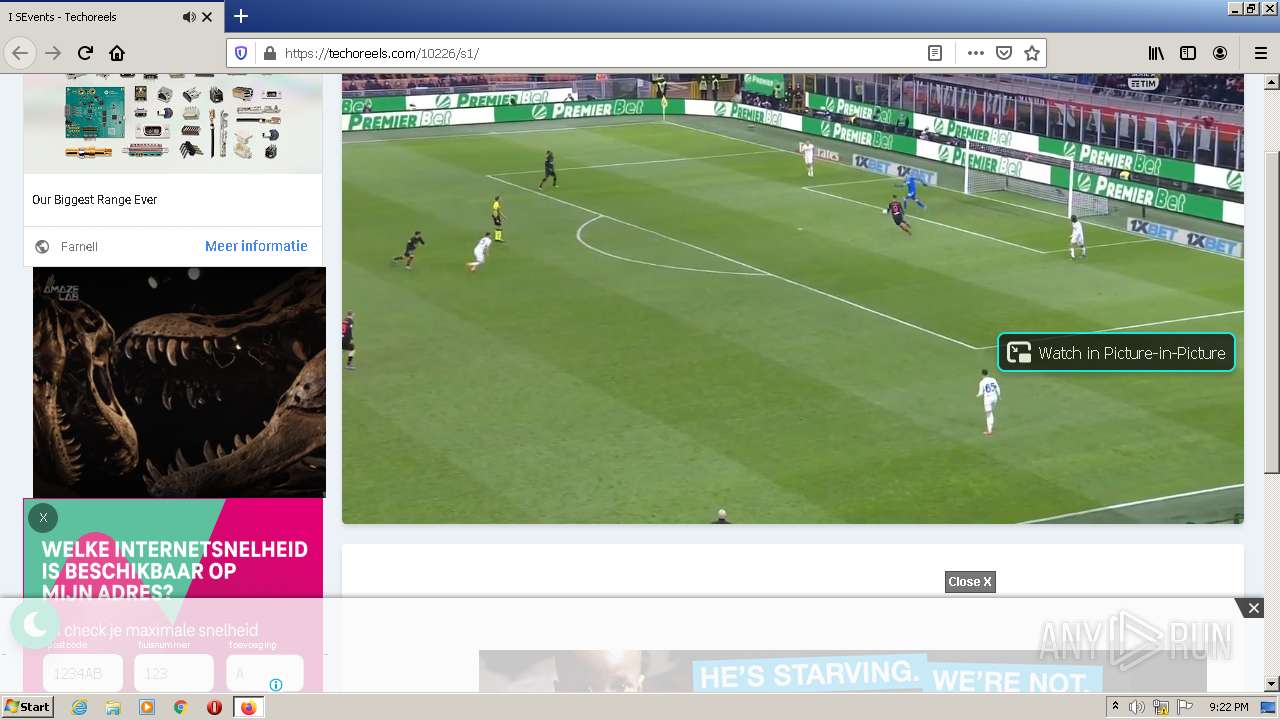Click the vertical page scrollbar

(x=1272, y=312)
